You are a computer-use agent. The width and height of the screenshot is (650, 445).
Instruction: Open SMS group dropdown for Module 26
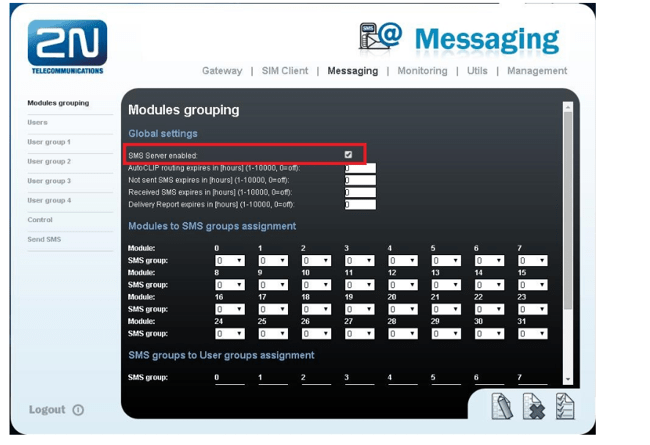coord(316,334)
